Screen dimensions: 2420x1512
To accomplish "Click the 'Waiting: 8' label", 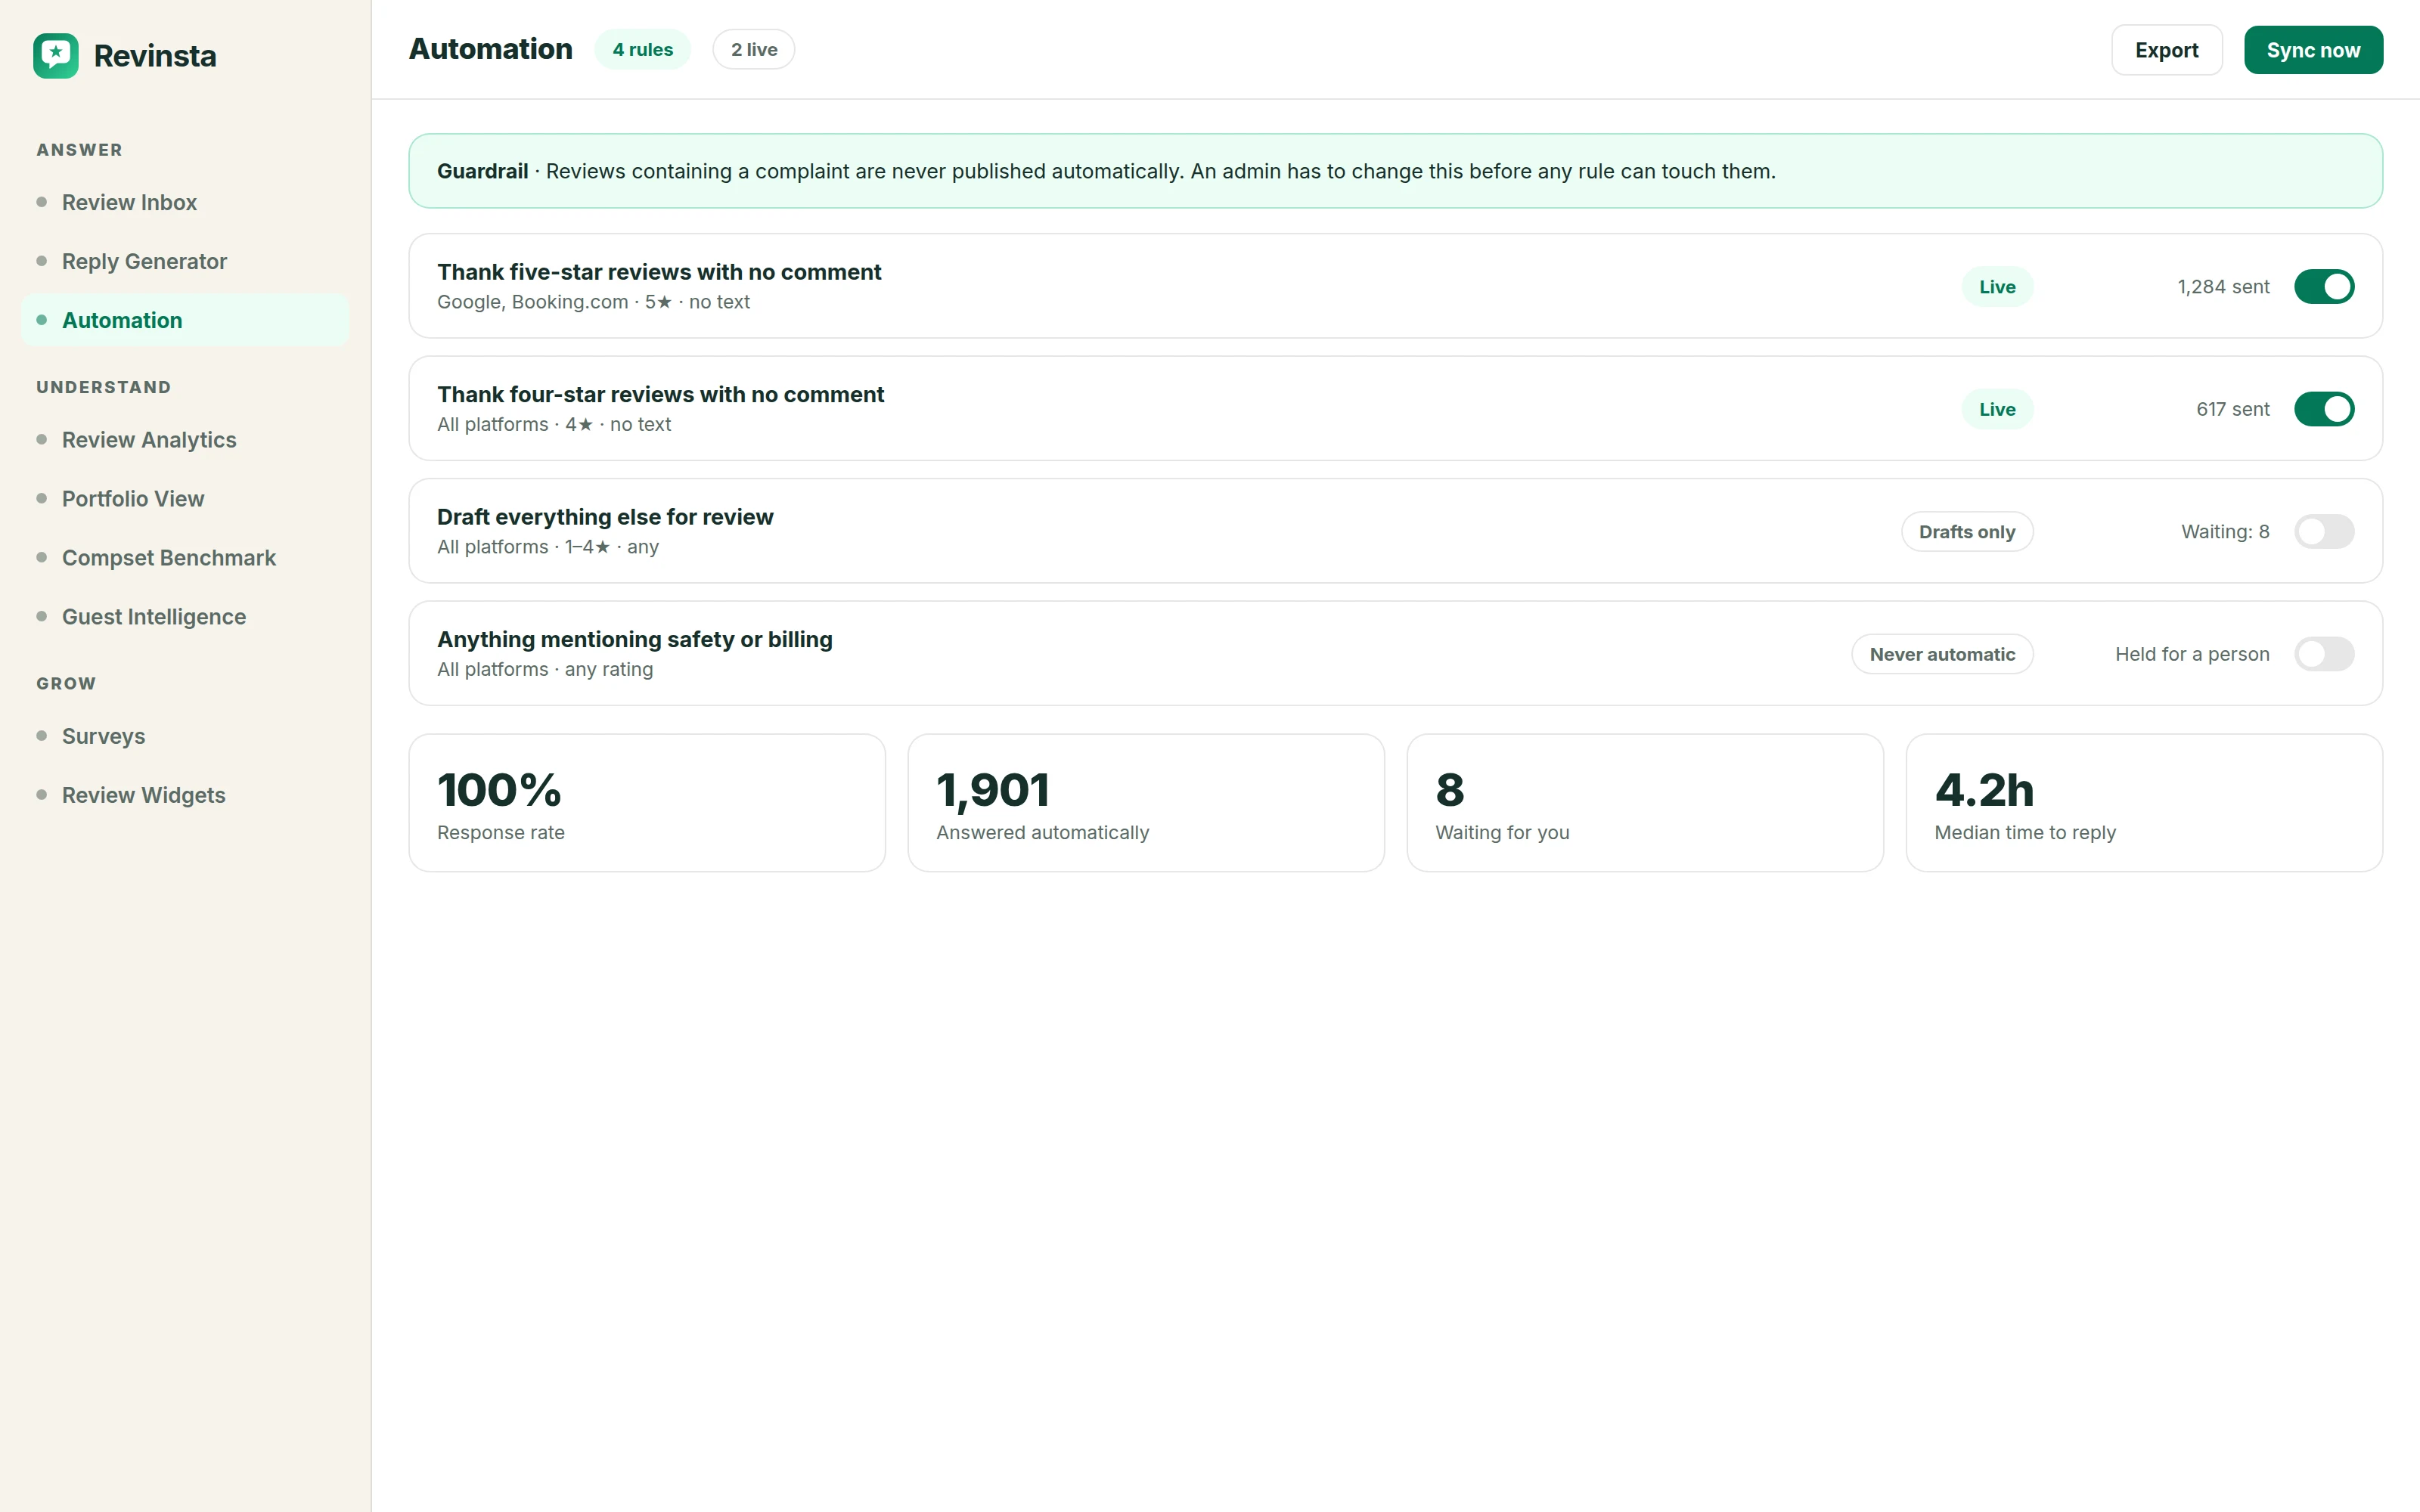I will tap(2225, 532).
